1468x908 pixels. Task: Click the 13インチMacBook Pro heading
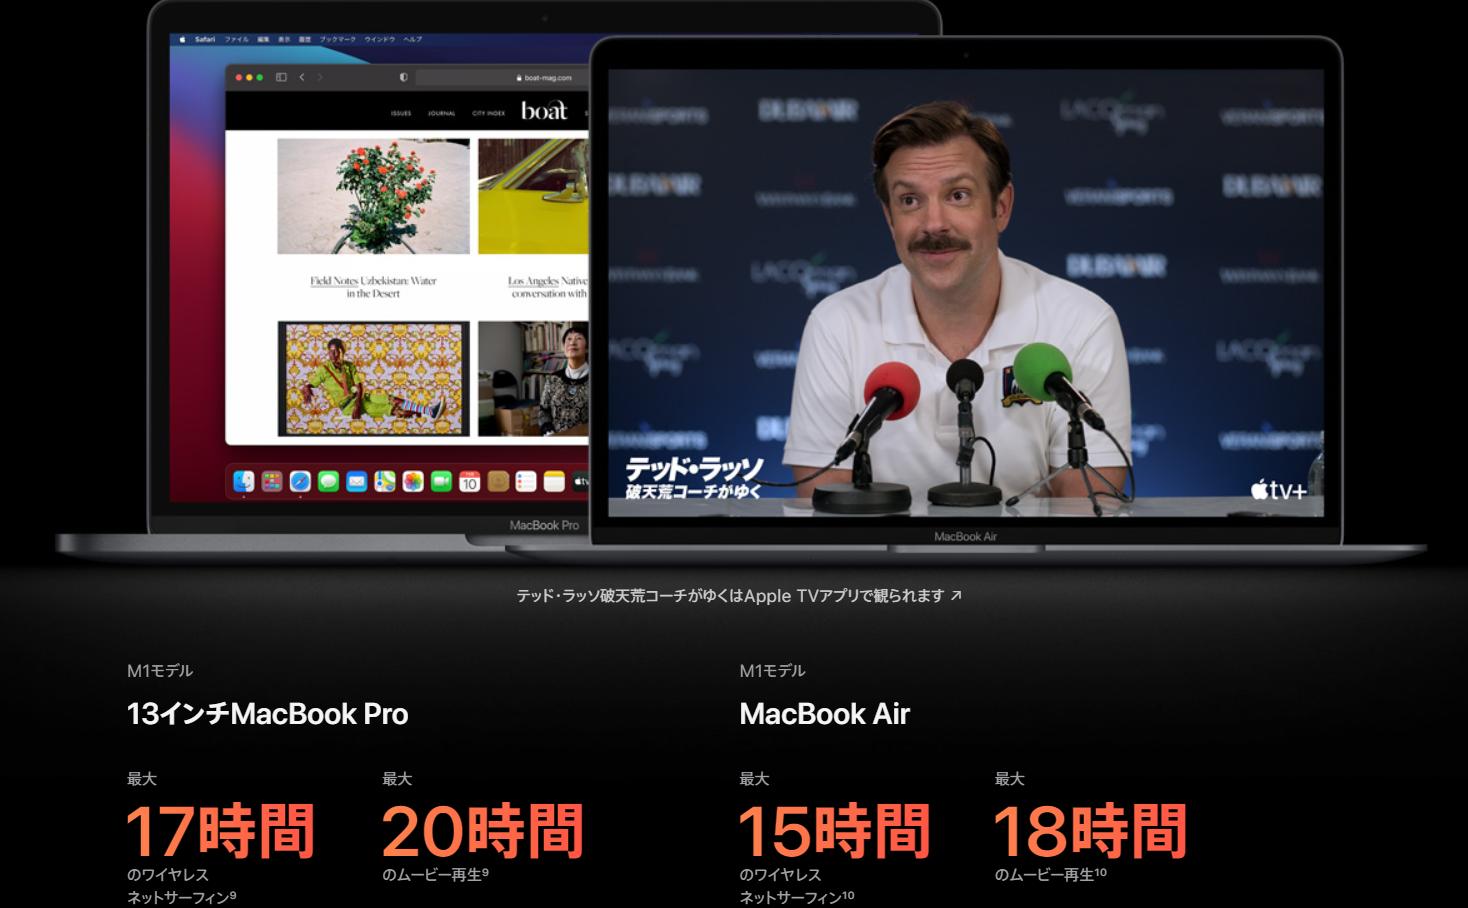[267, 714]
